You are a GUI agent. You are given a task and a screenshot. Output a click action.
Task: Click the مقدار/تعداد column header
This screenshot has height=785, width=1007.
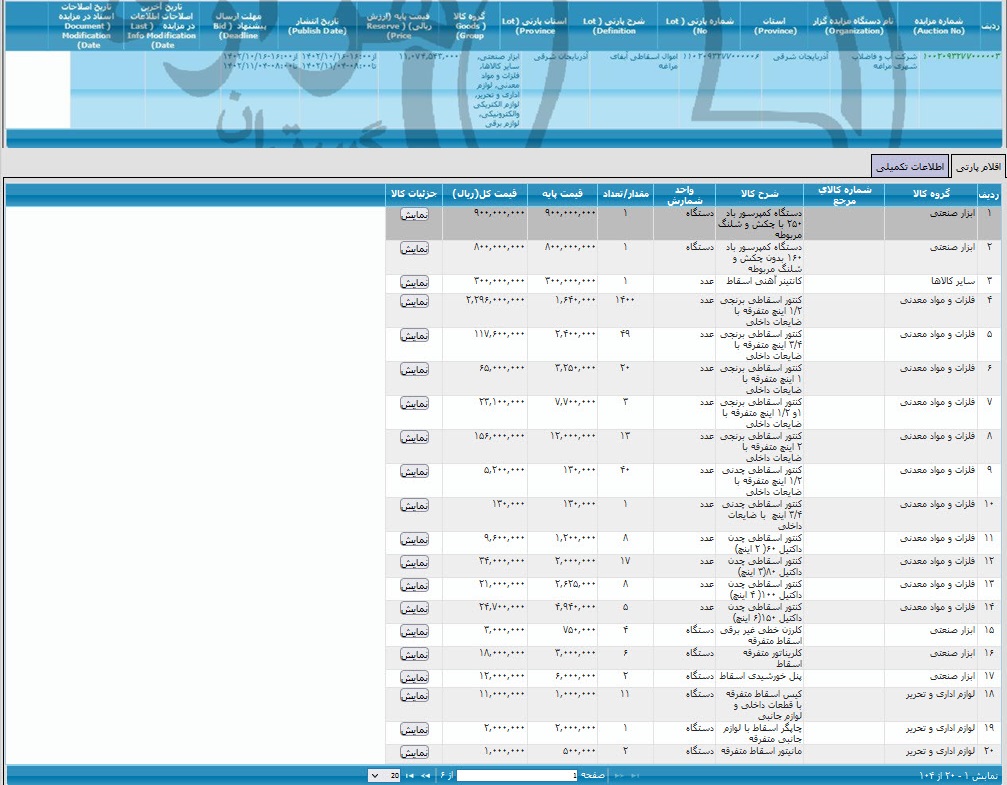point(628,193)
